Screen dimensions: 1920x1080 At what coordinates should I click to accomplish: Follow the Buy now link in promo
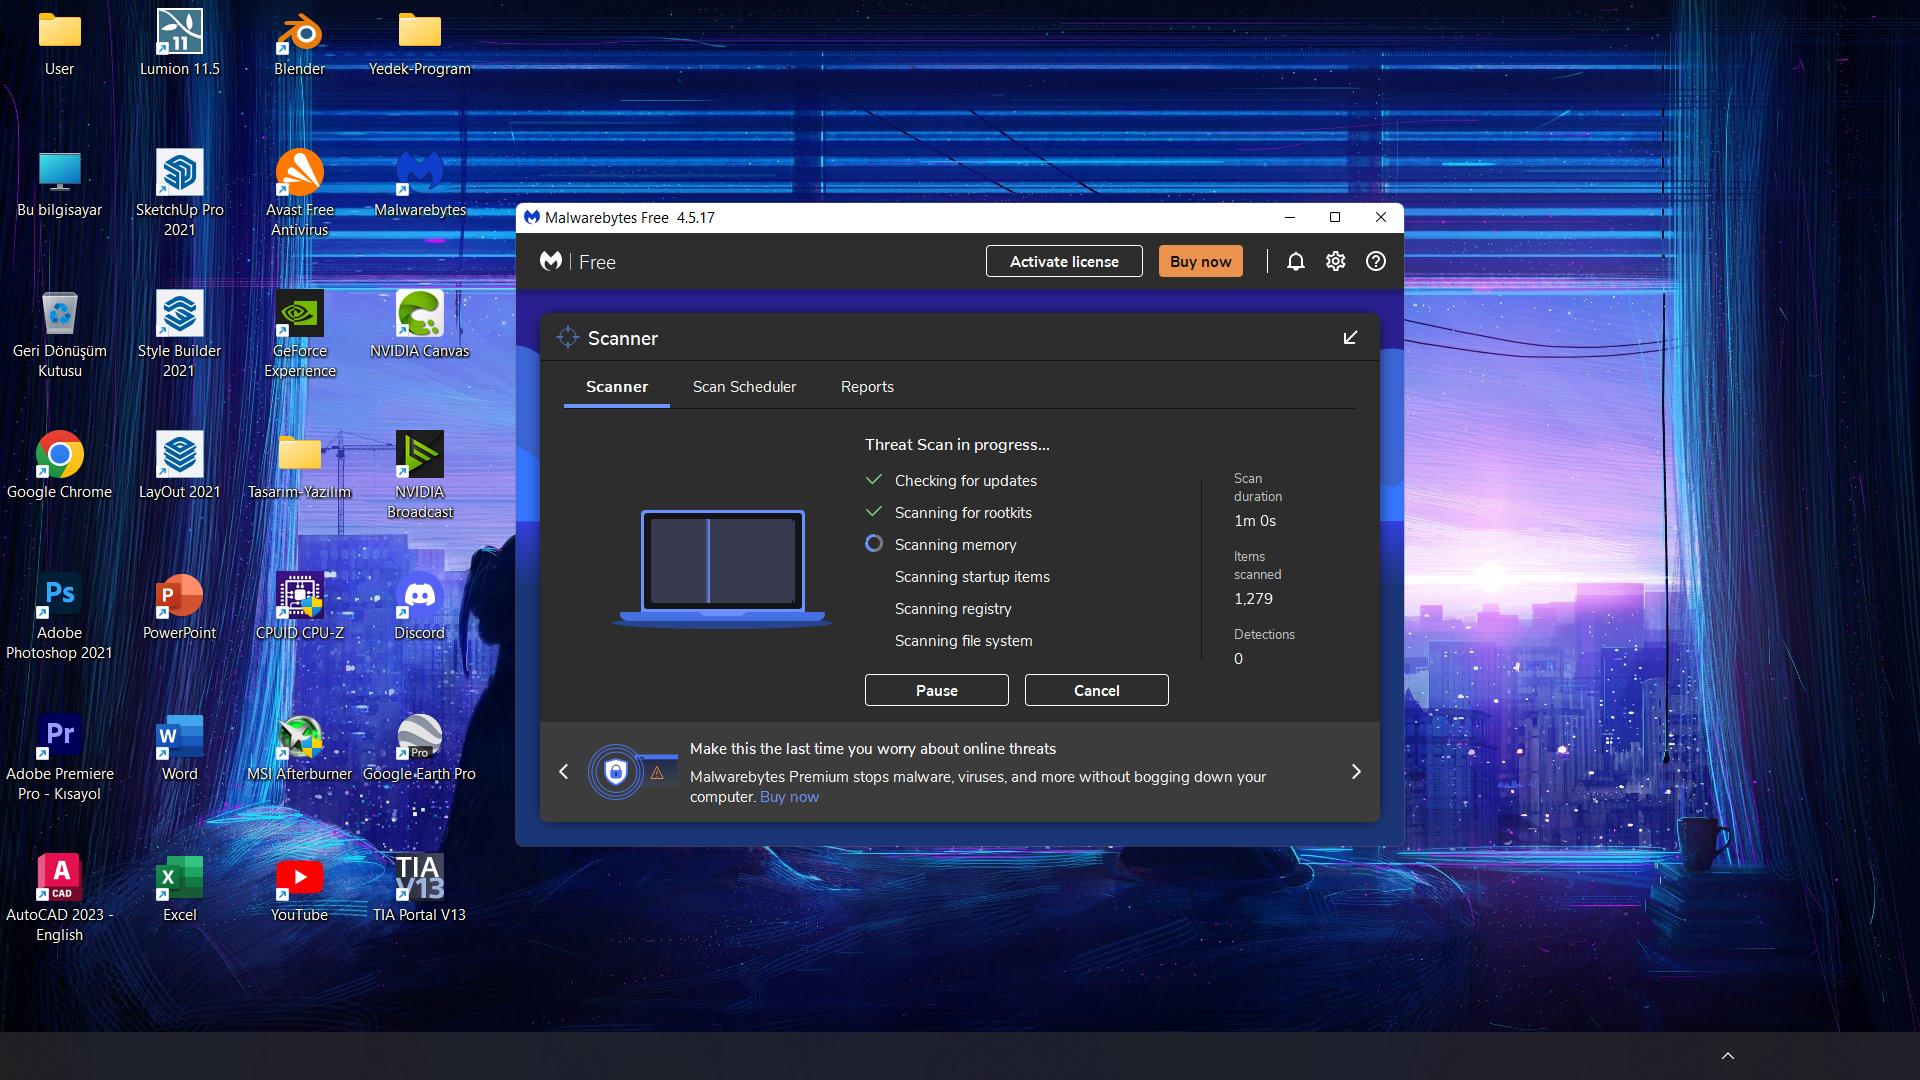tap(789, 797)
